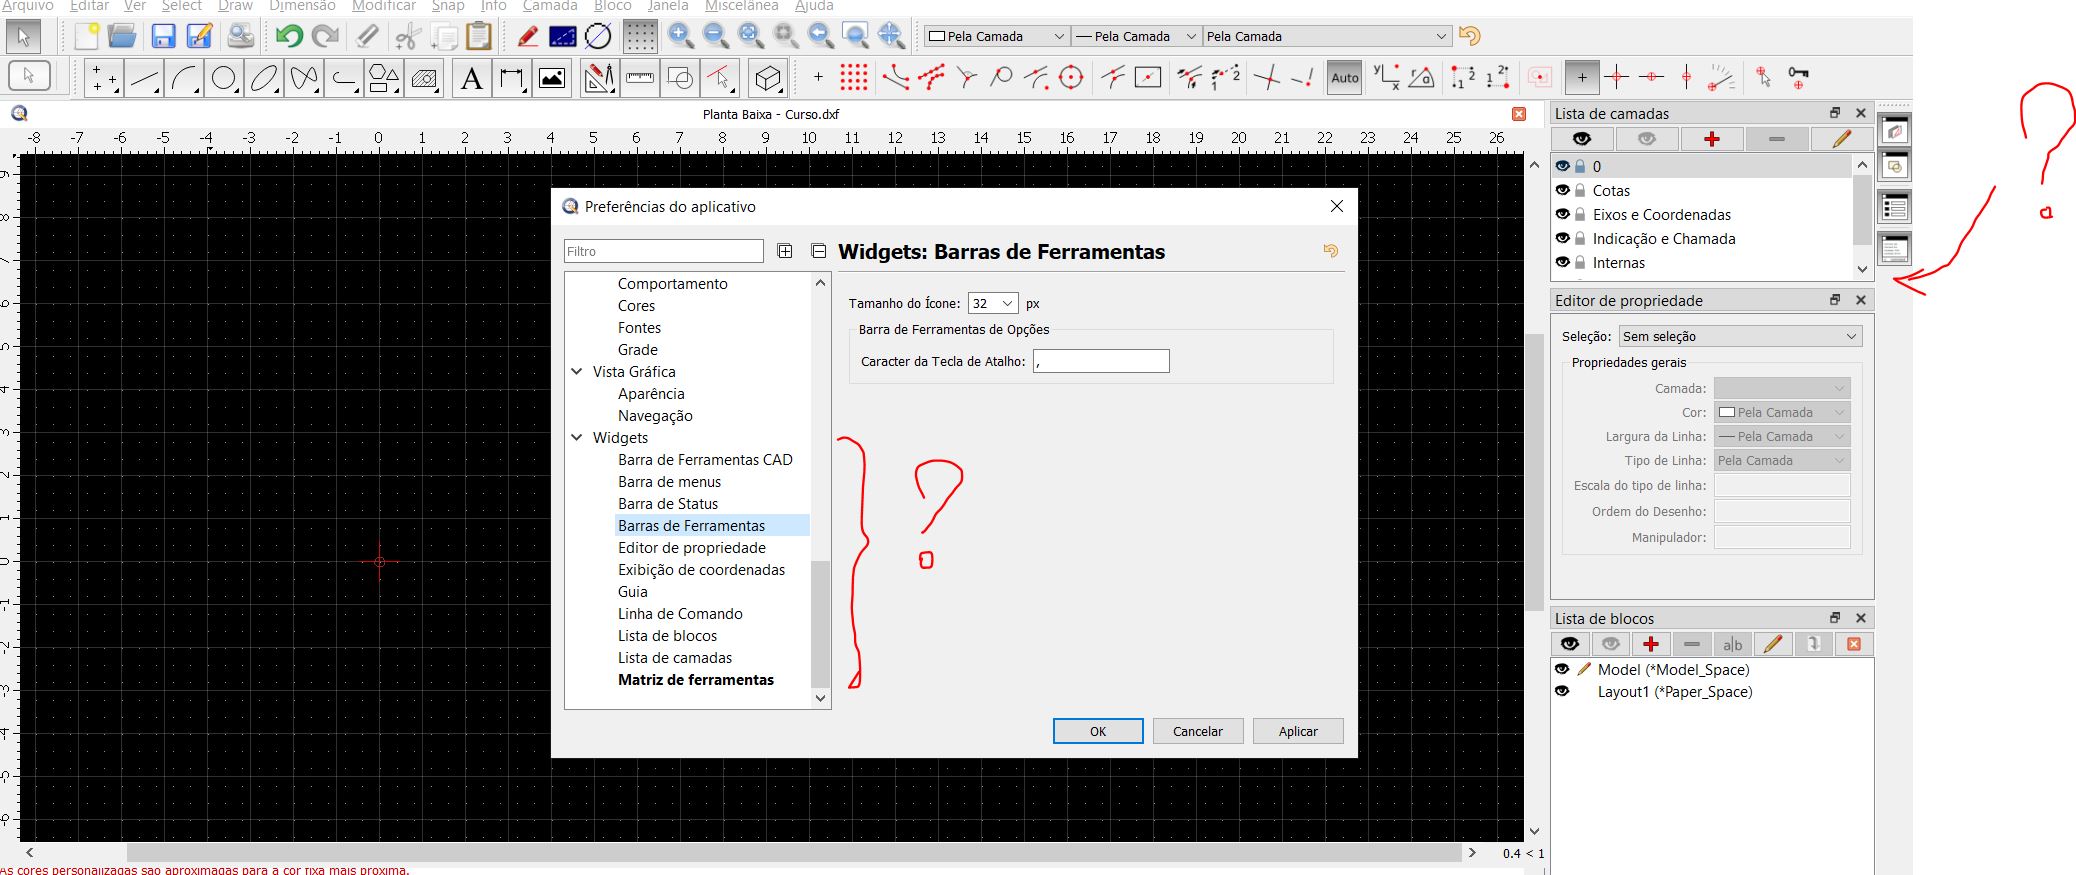The height and width of the screenshot is (875, 2076).
Task: Click the Undo arrow icon
Action: click(x=289, y=37)
